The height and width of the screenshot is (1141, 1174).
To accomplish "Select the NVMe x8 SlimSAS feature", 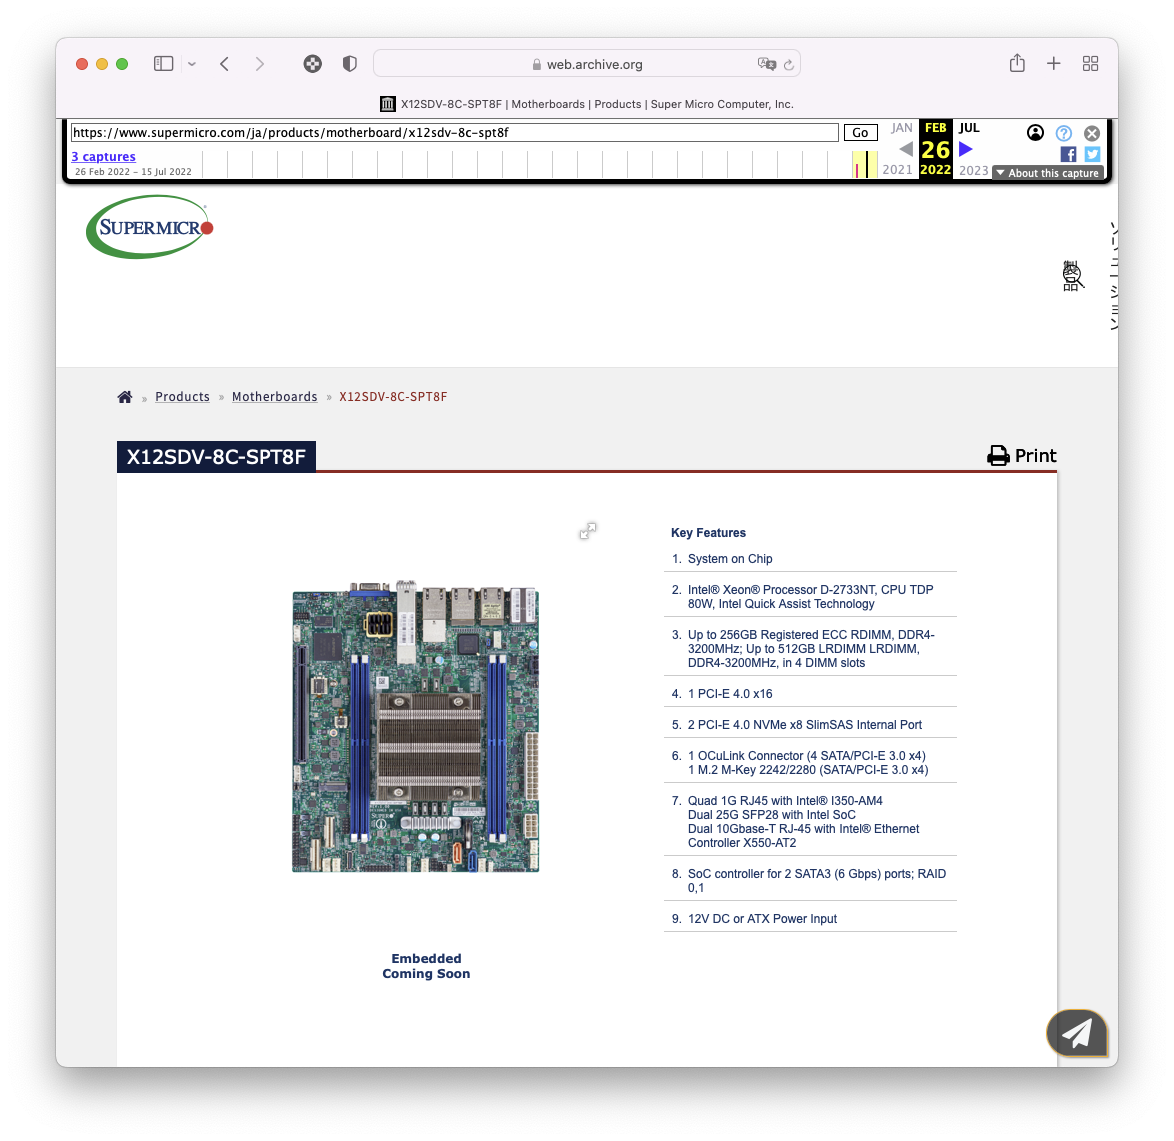I will tap(805, 725).
